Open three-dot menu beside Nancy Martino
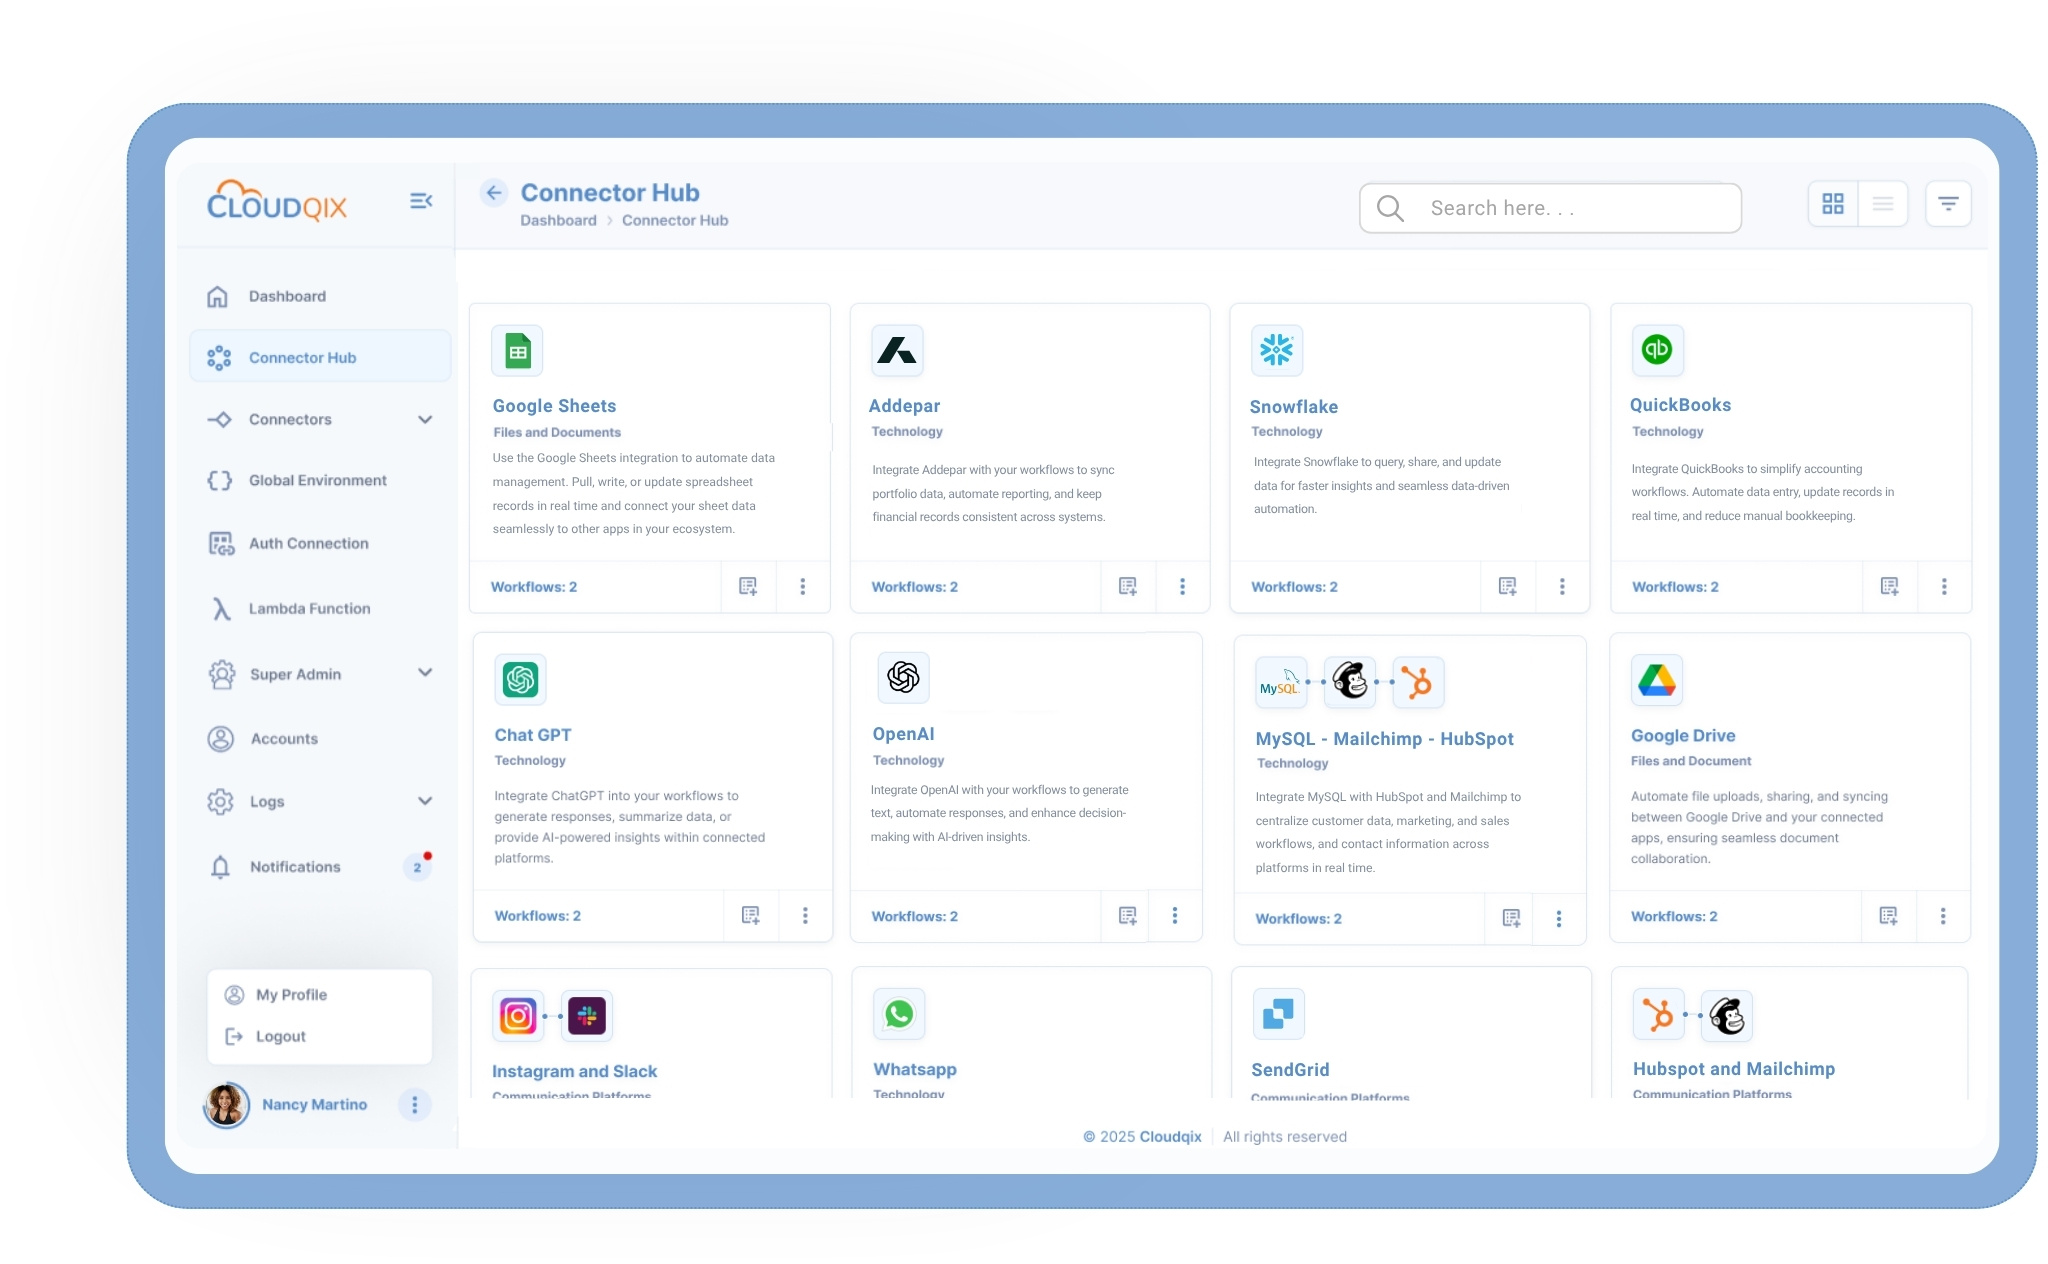The height and width of the screenshot is (1264, 2048). (x=414, y=1104)
